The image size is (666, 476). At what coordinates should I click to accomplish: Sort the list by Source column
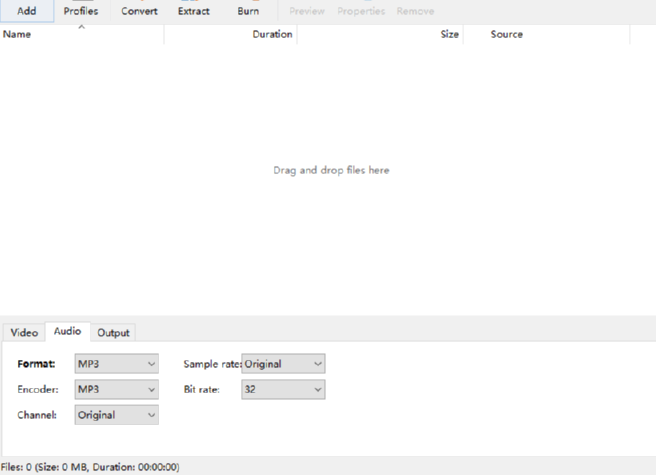point(547,34)
